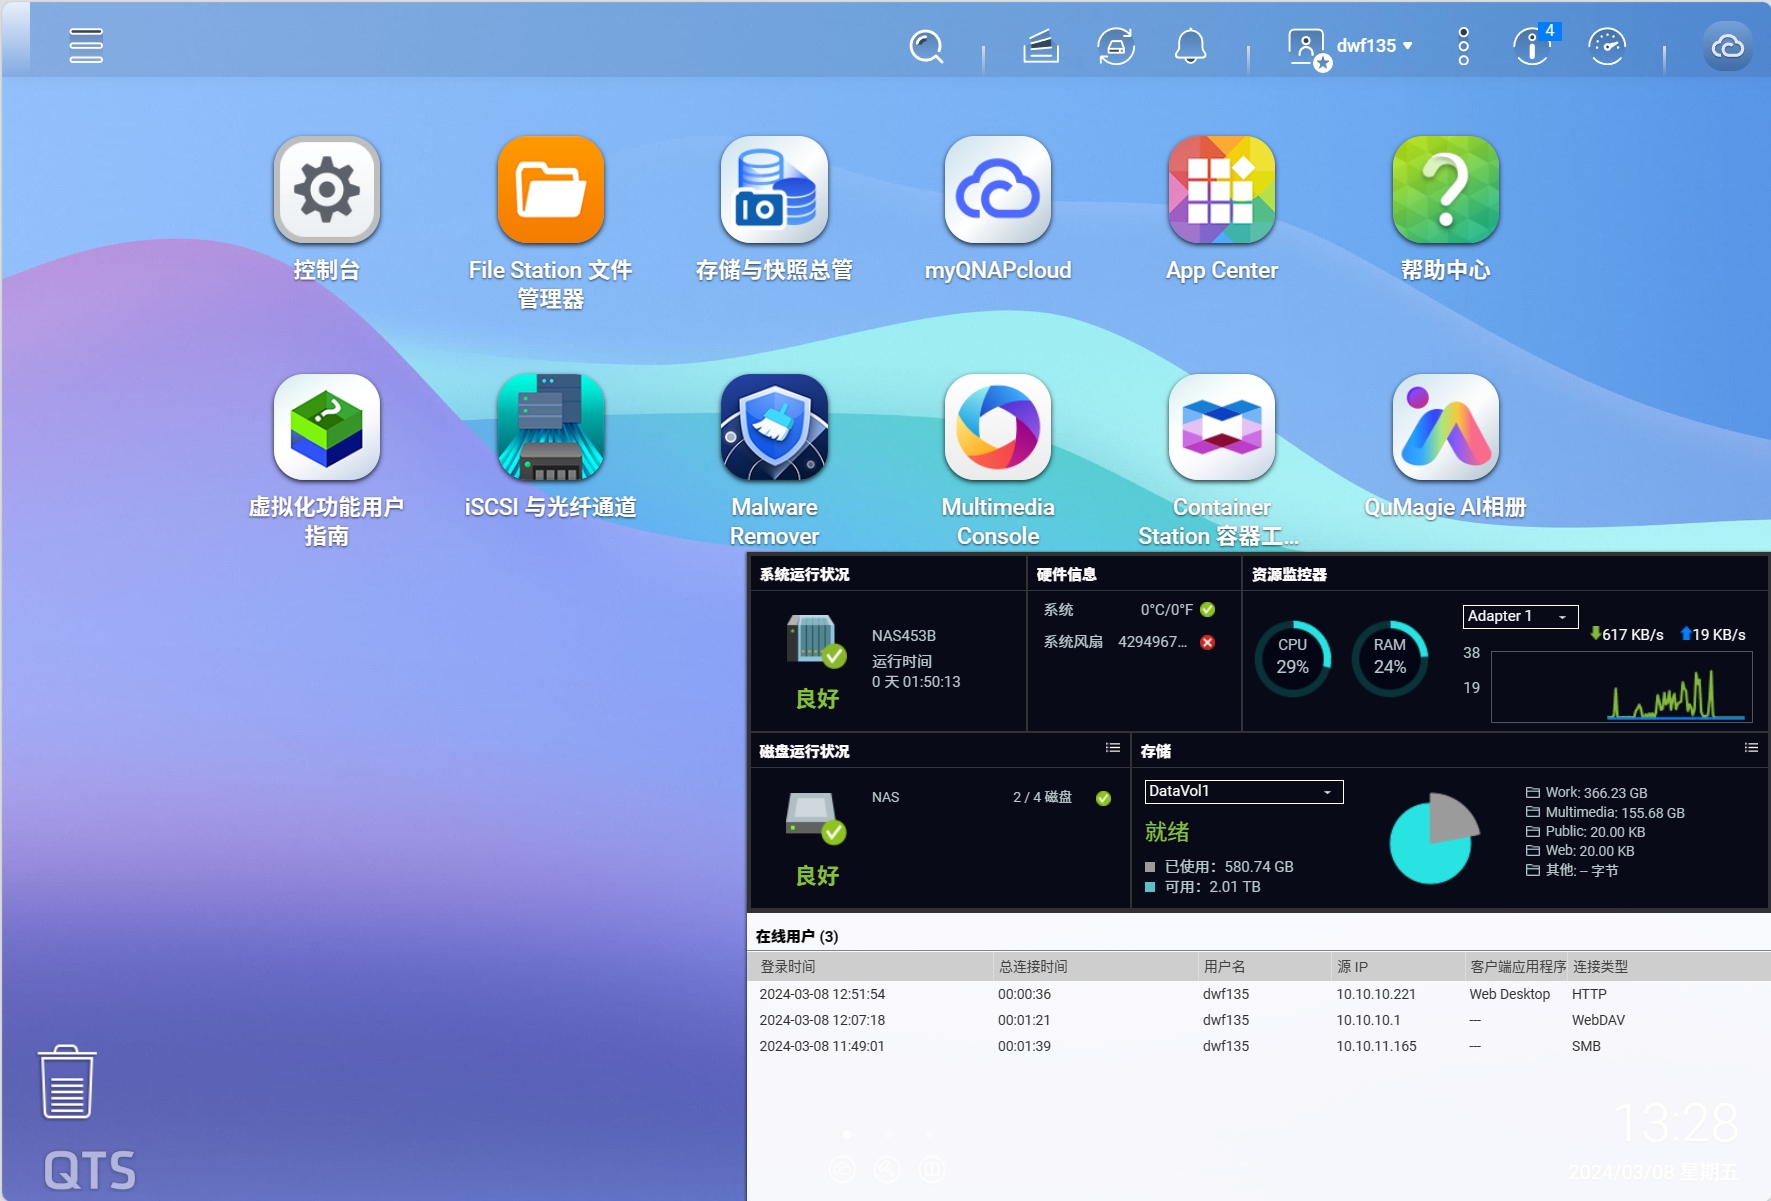The width and height of the screenshot is (1771, 1201).
Task: Click the storage (存储) panel list icon
Action: pyautogui.click(x=1751, y=748)
